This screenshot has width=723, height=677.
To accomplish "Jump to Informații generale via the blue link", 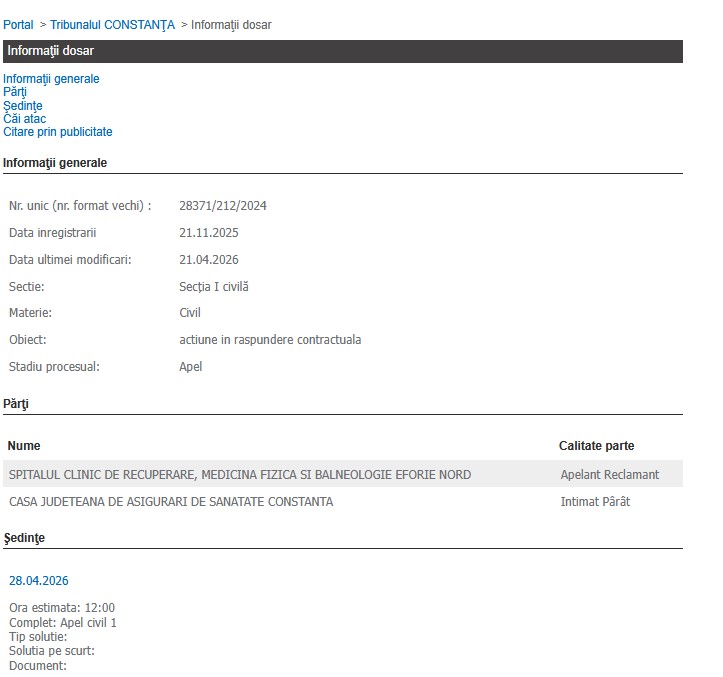I will tap(51, 79).
